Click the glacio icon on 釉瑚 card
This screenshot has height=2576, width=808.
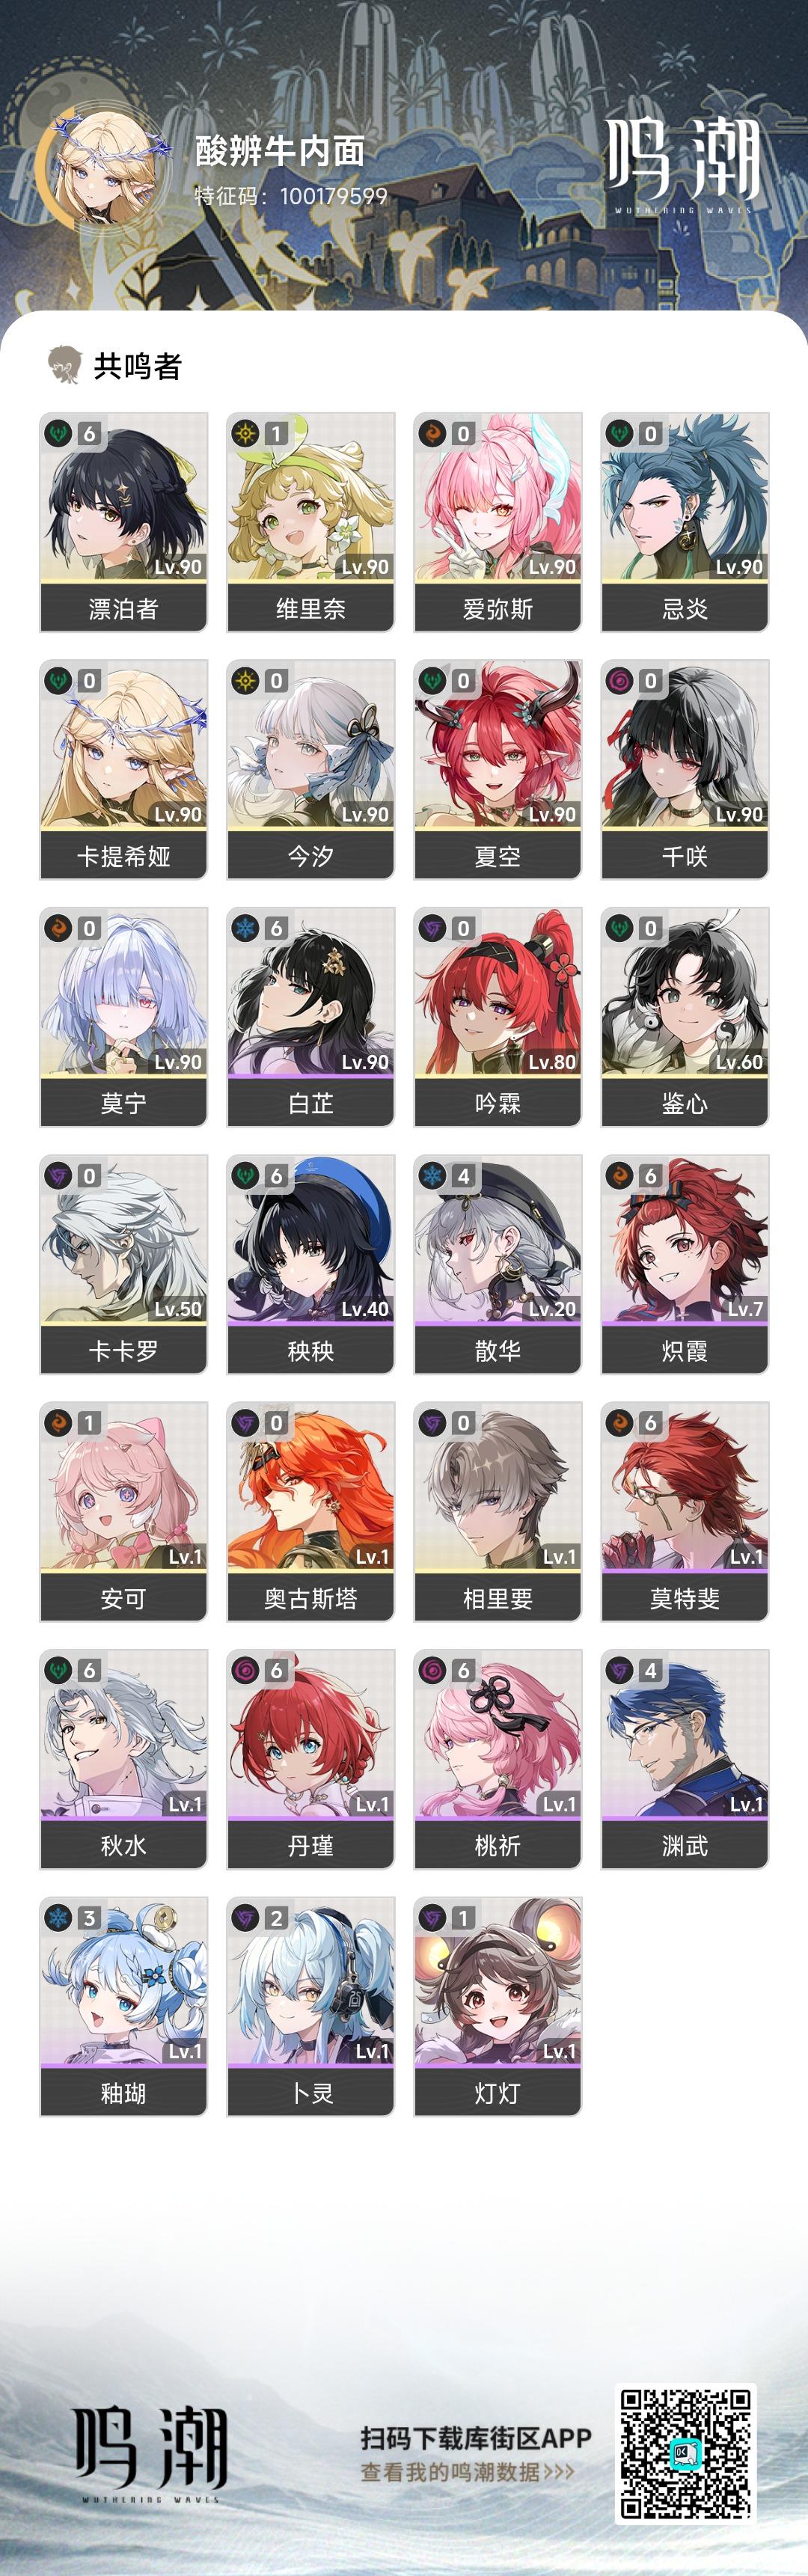[59, 1917]
